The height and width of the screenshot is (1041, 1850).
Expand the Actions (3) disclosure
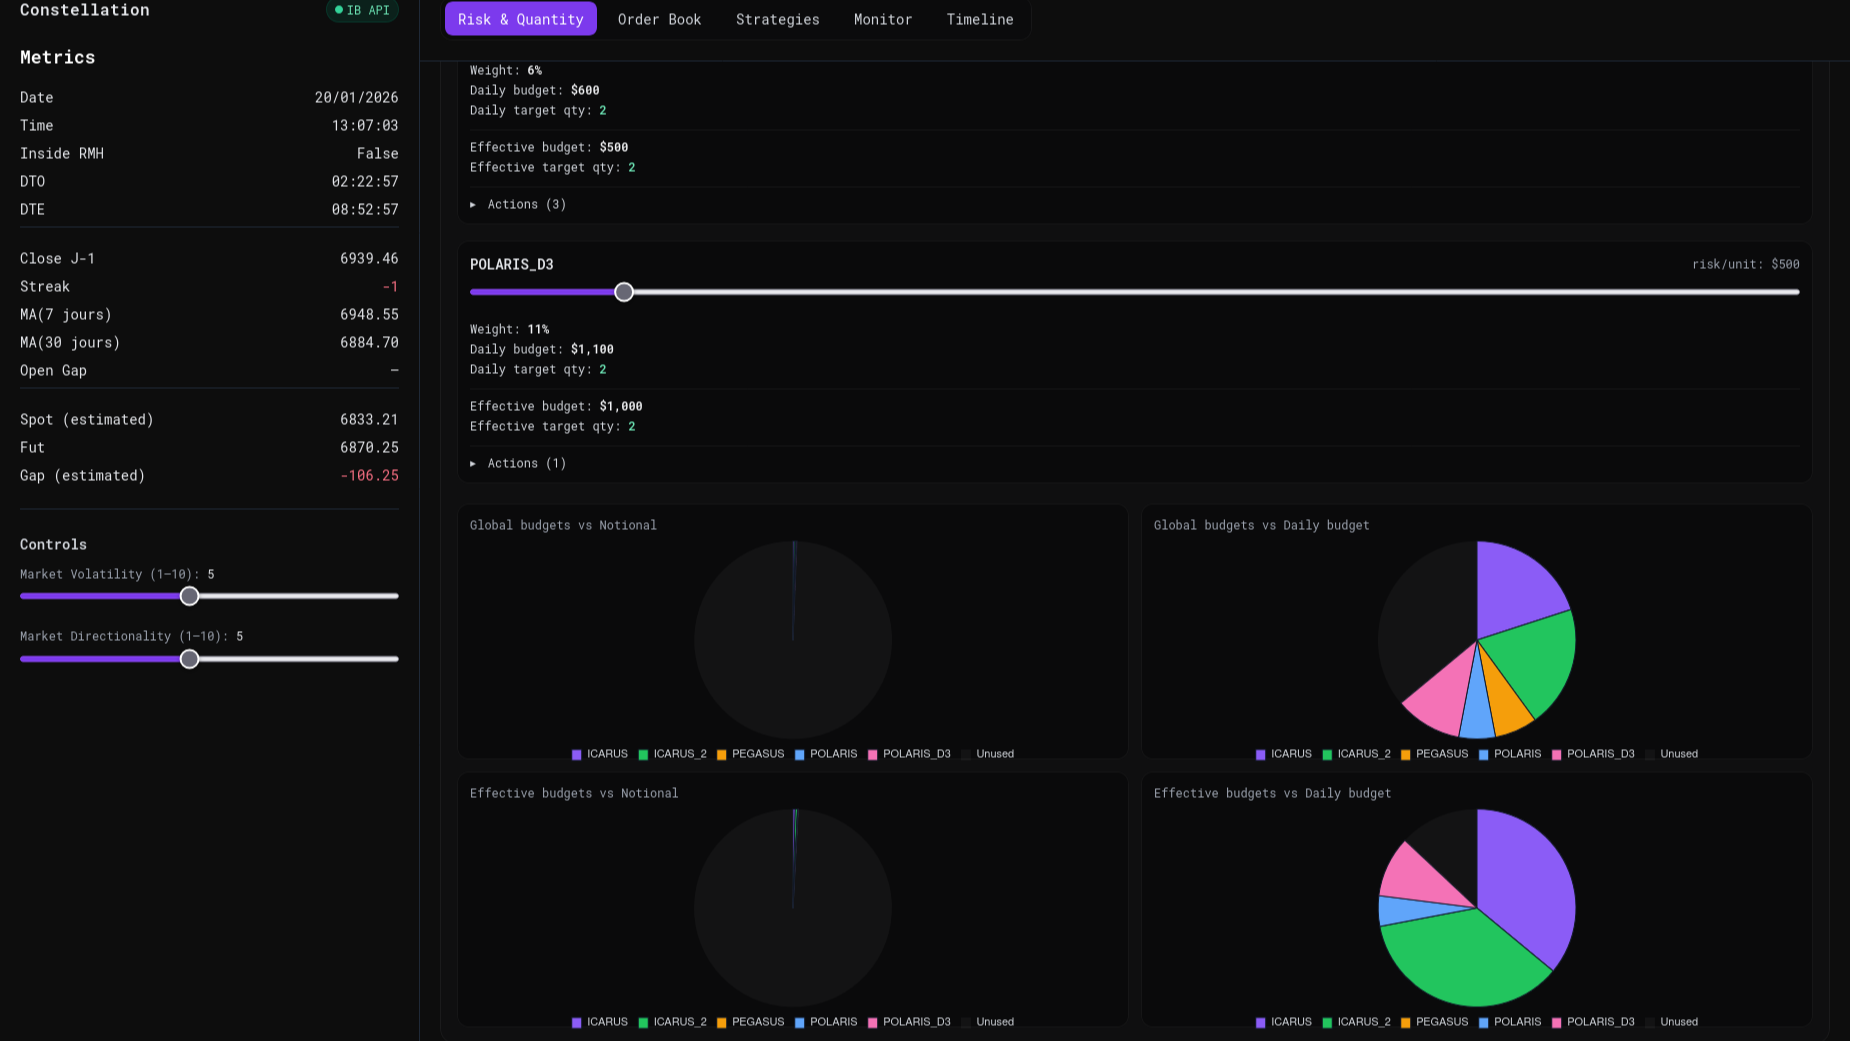coord(518,204)
